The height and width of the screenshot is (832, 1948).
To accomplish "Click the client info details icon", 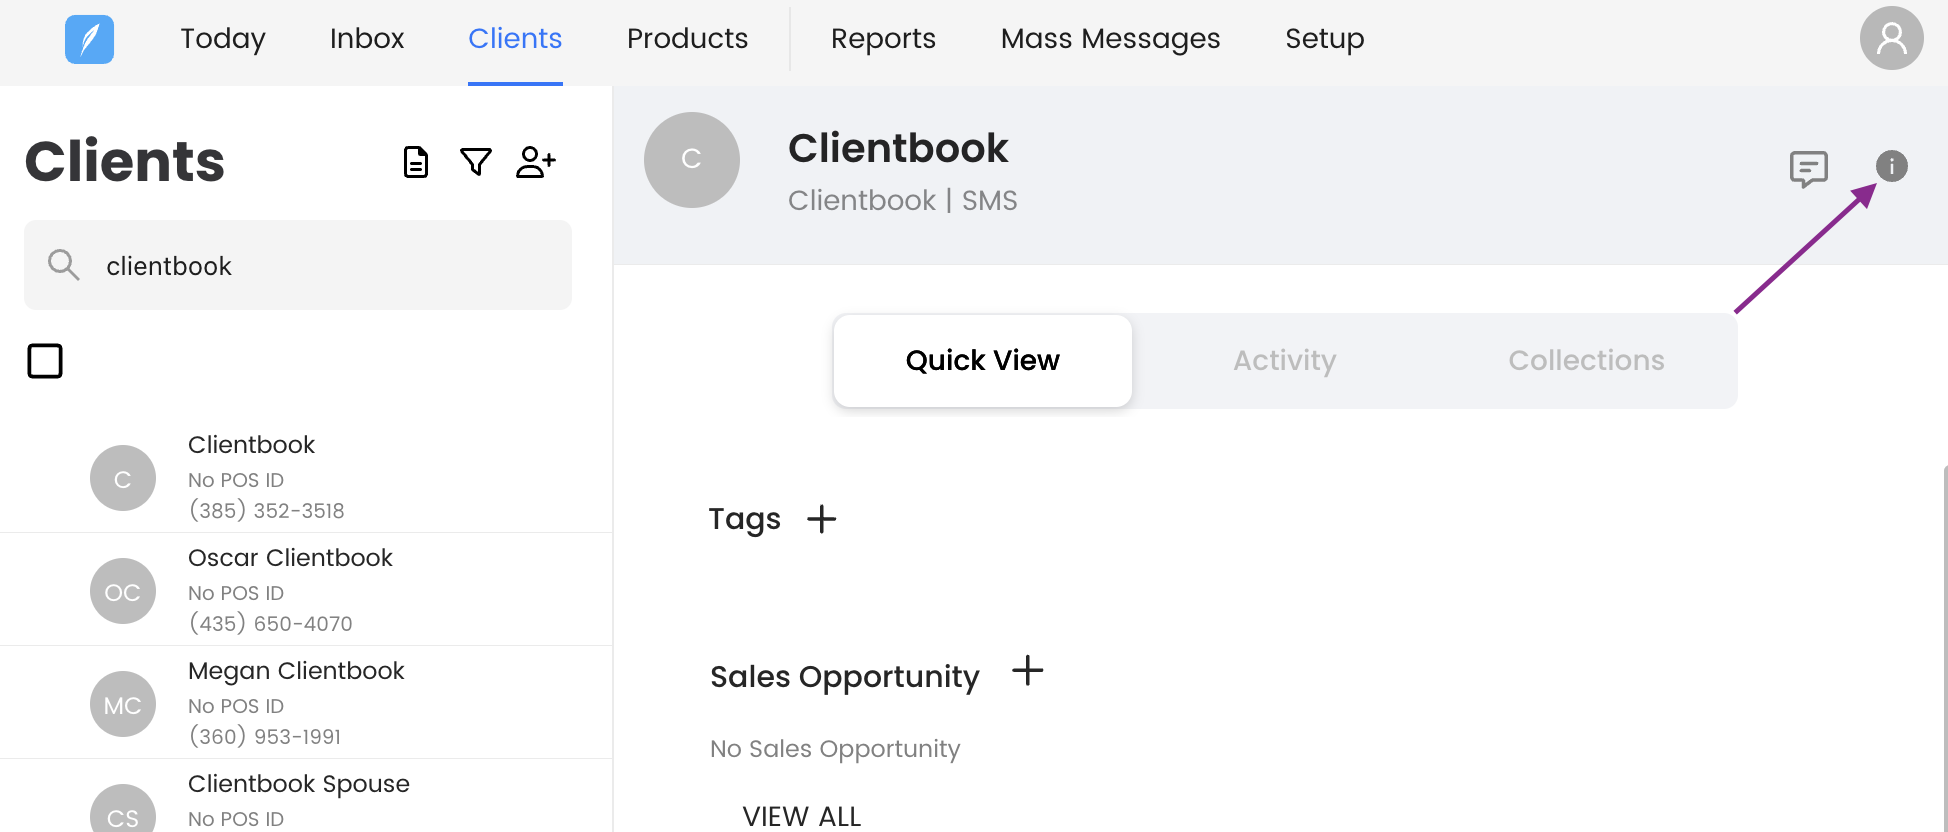I will click(x=1891, y=166).
